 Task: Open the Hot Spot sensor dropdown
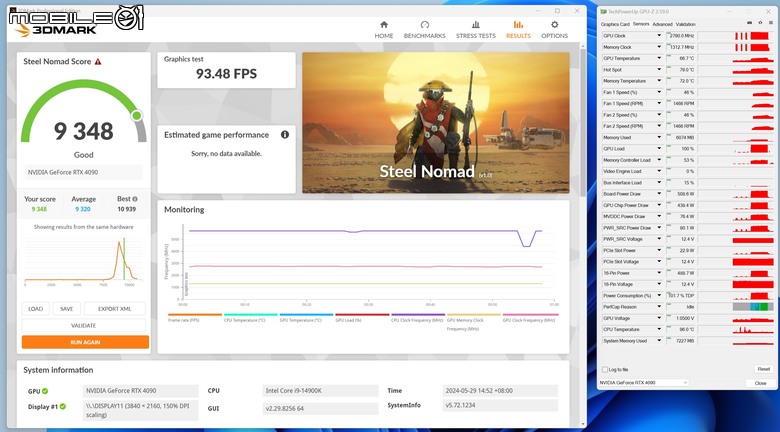[x=659, y=70]
